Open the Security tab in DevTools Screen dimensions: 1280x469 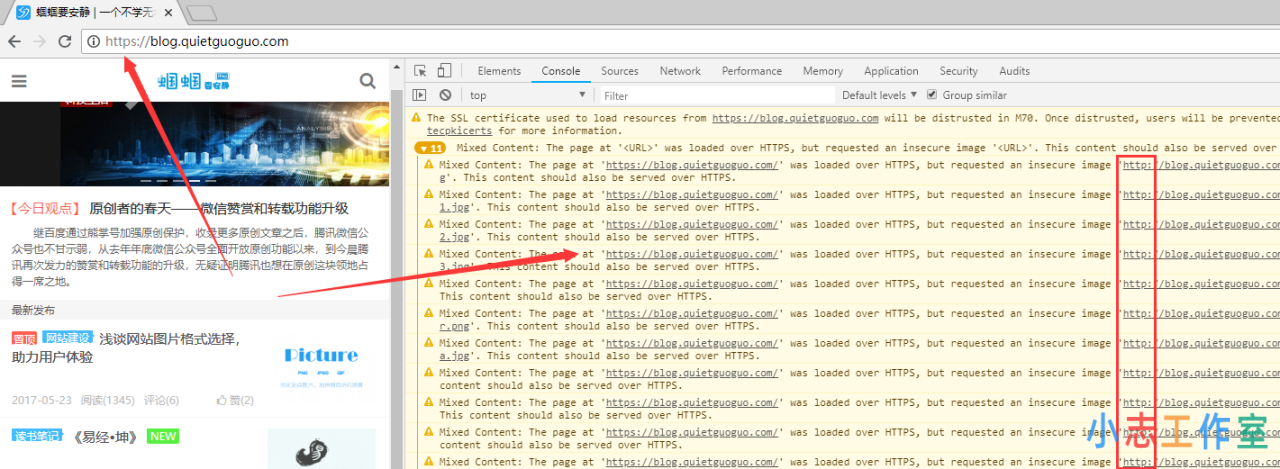coord(958,71)
